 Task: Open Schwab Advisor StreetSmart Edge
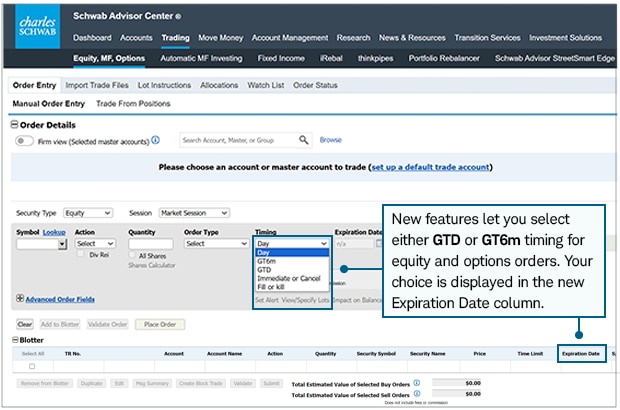click(x=554, y=58)
